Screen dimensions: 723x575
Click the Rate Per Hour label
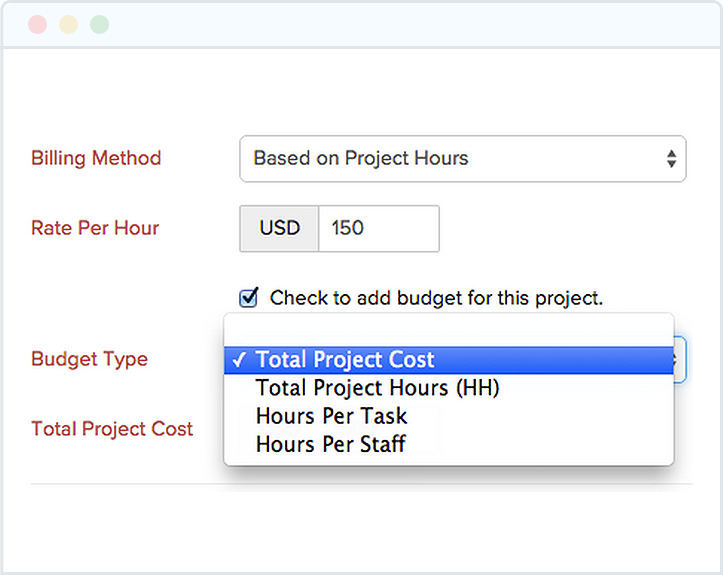pos(95,228)
